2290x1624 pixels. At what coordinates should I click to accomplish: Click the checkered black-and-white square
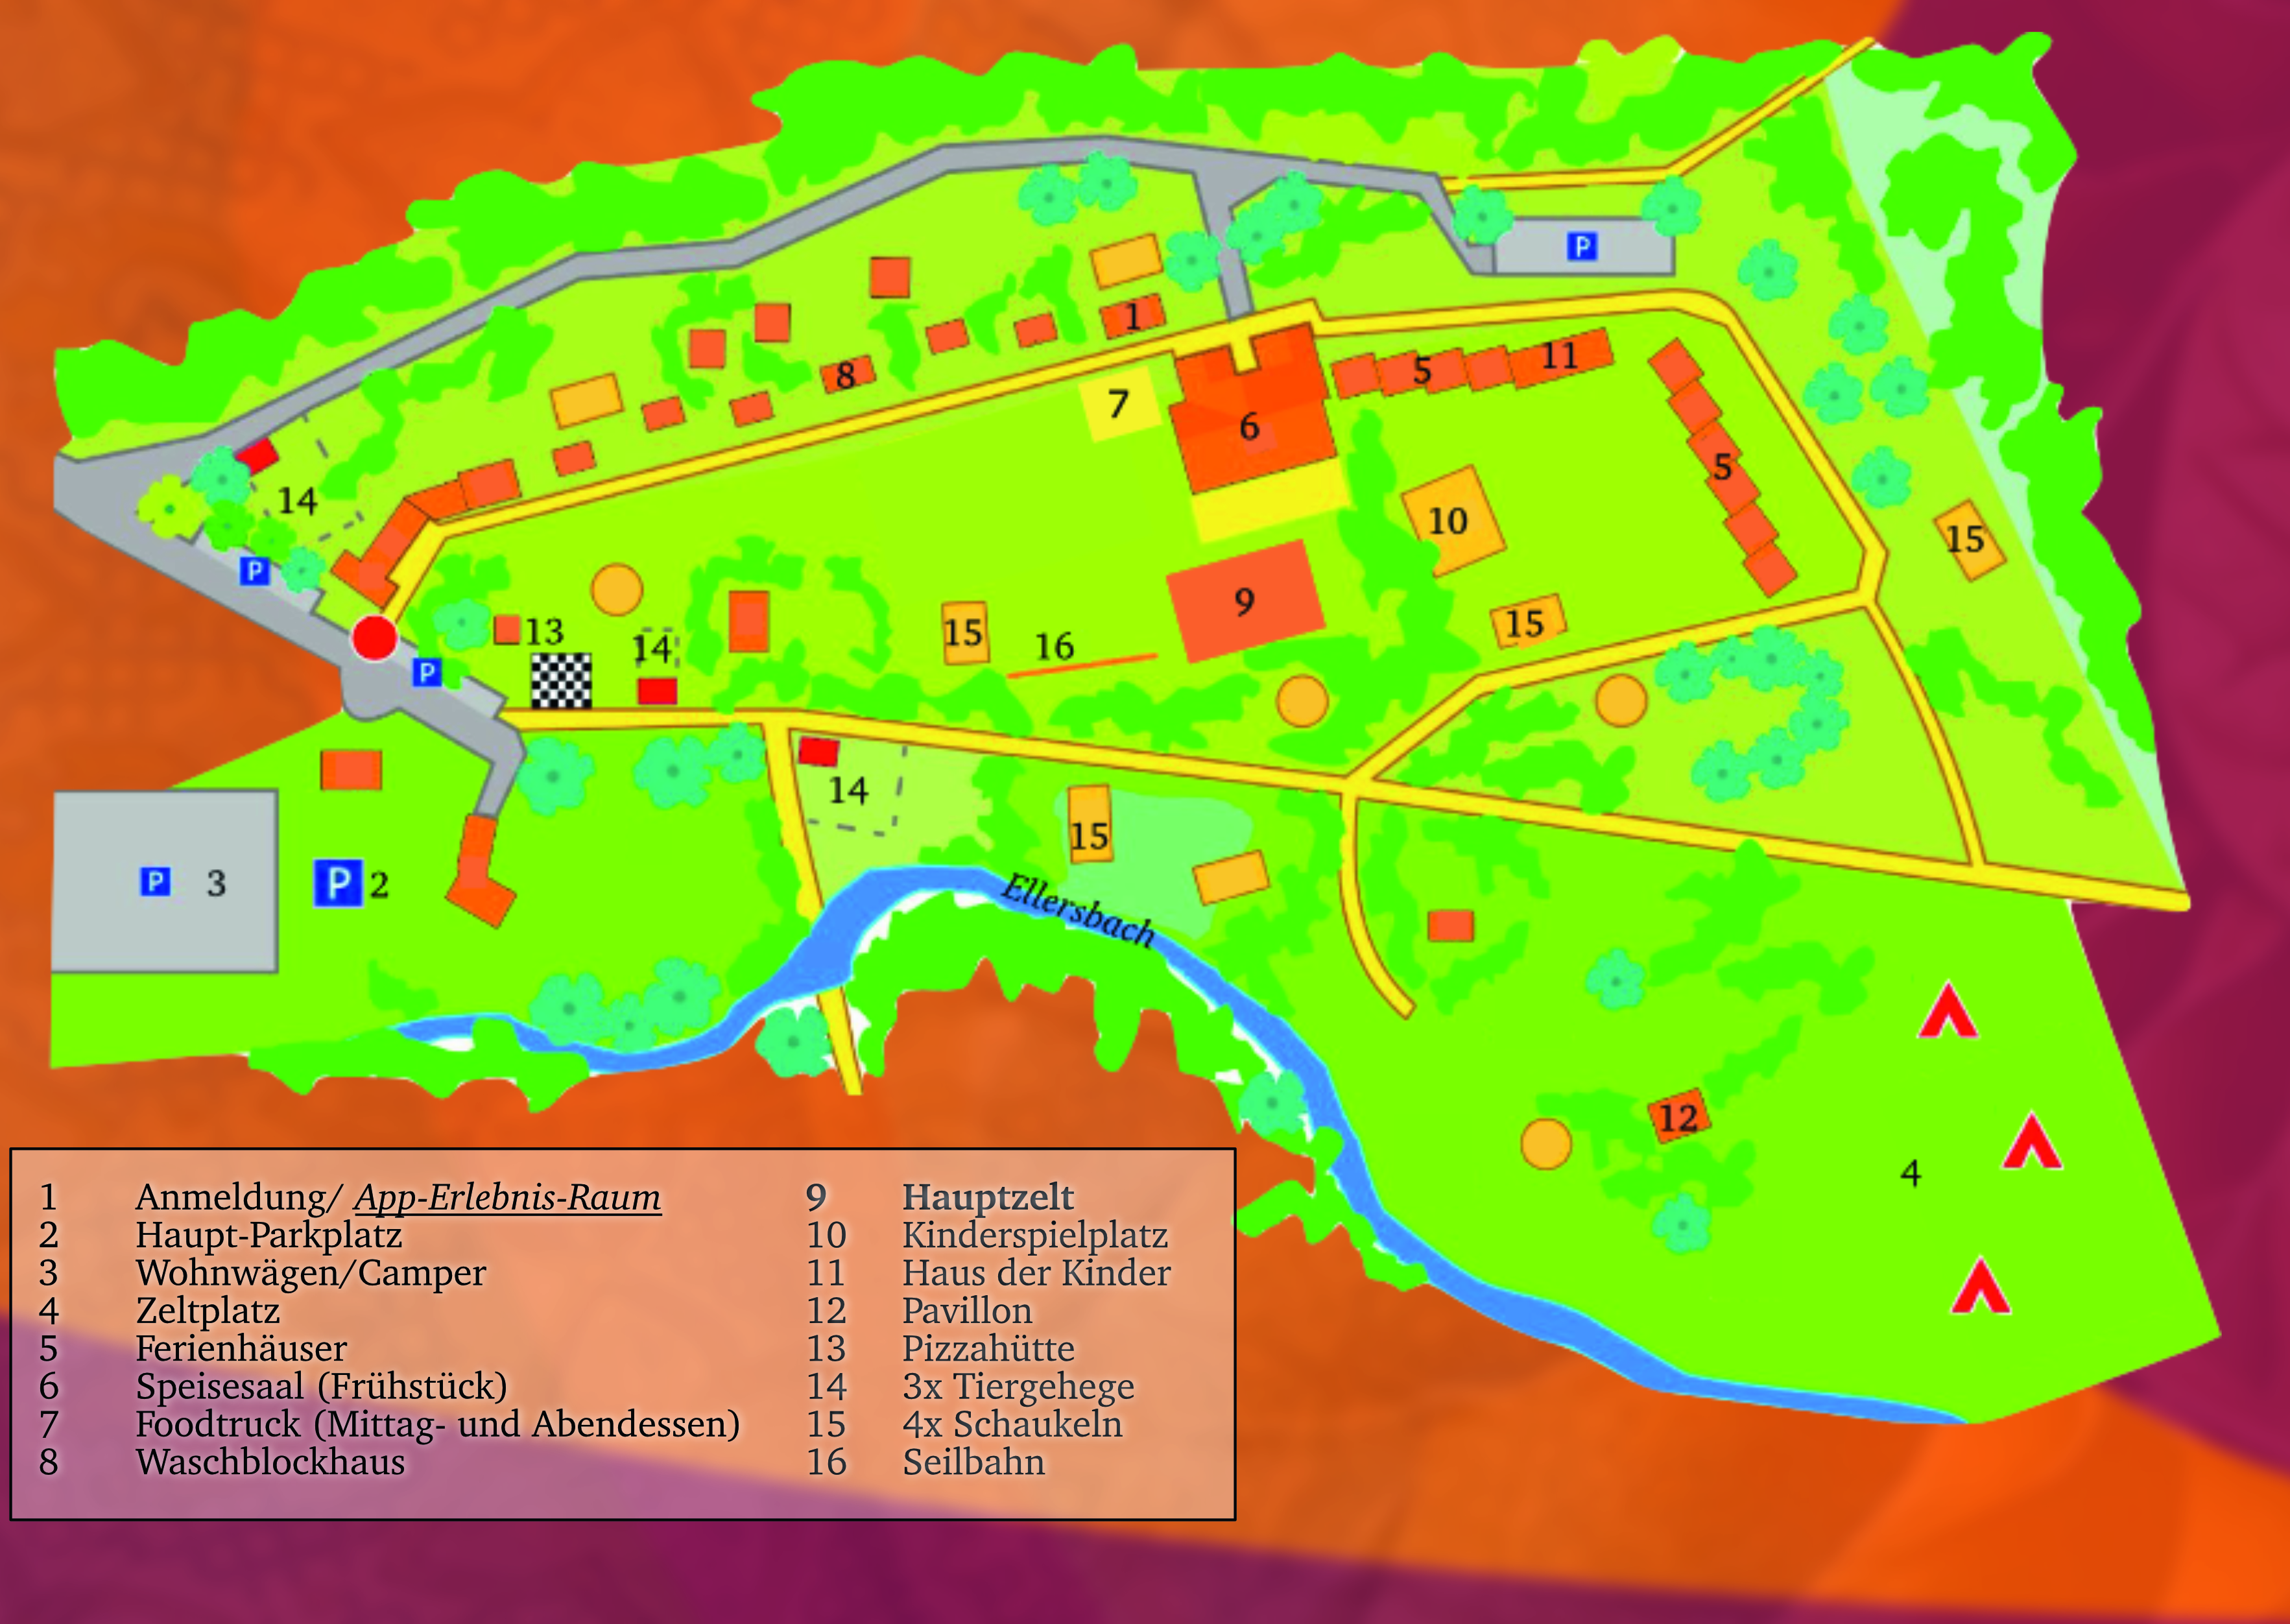[x=561, y=680]
